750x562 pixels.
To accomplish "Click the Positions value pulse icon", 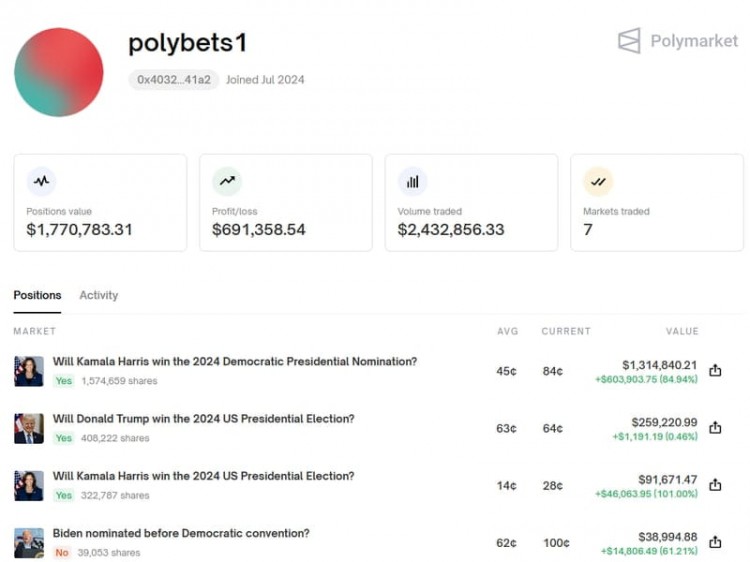I will pyautogui.click(x=41, y=181).
